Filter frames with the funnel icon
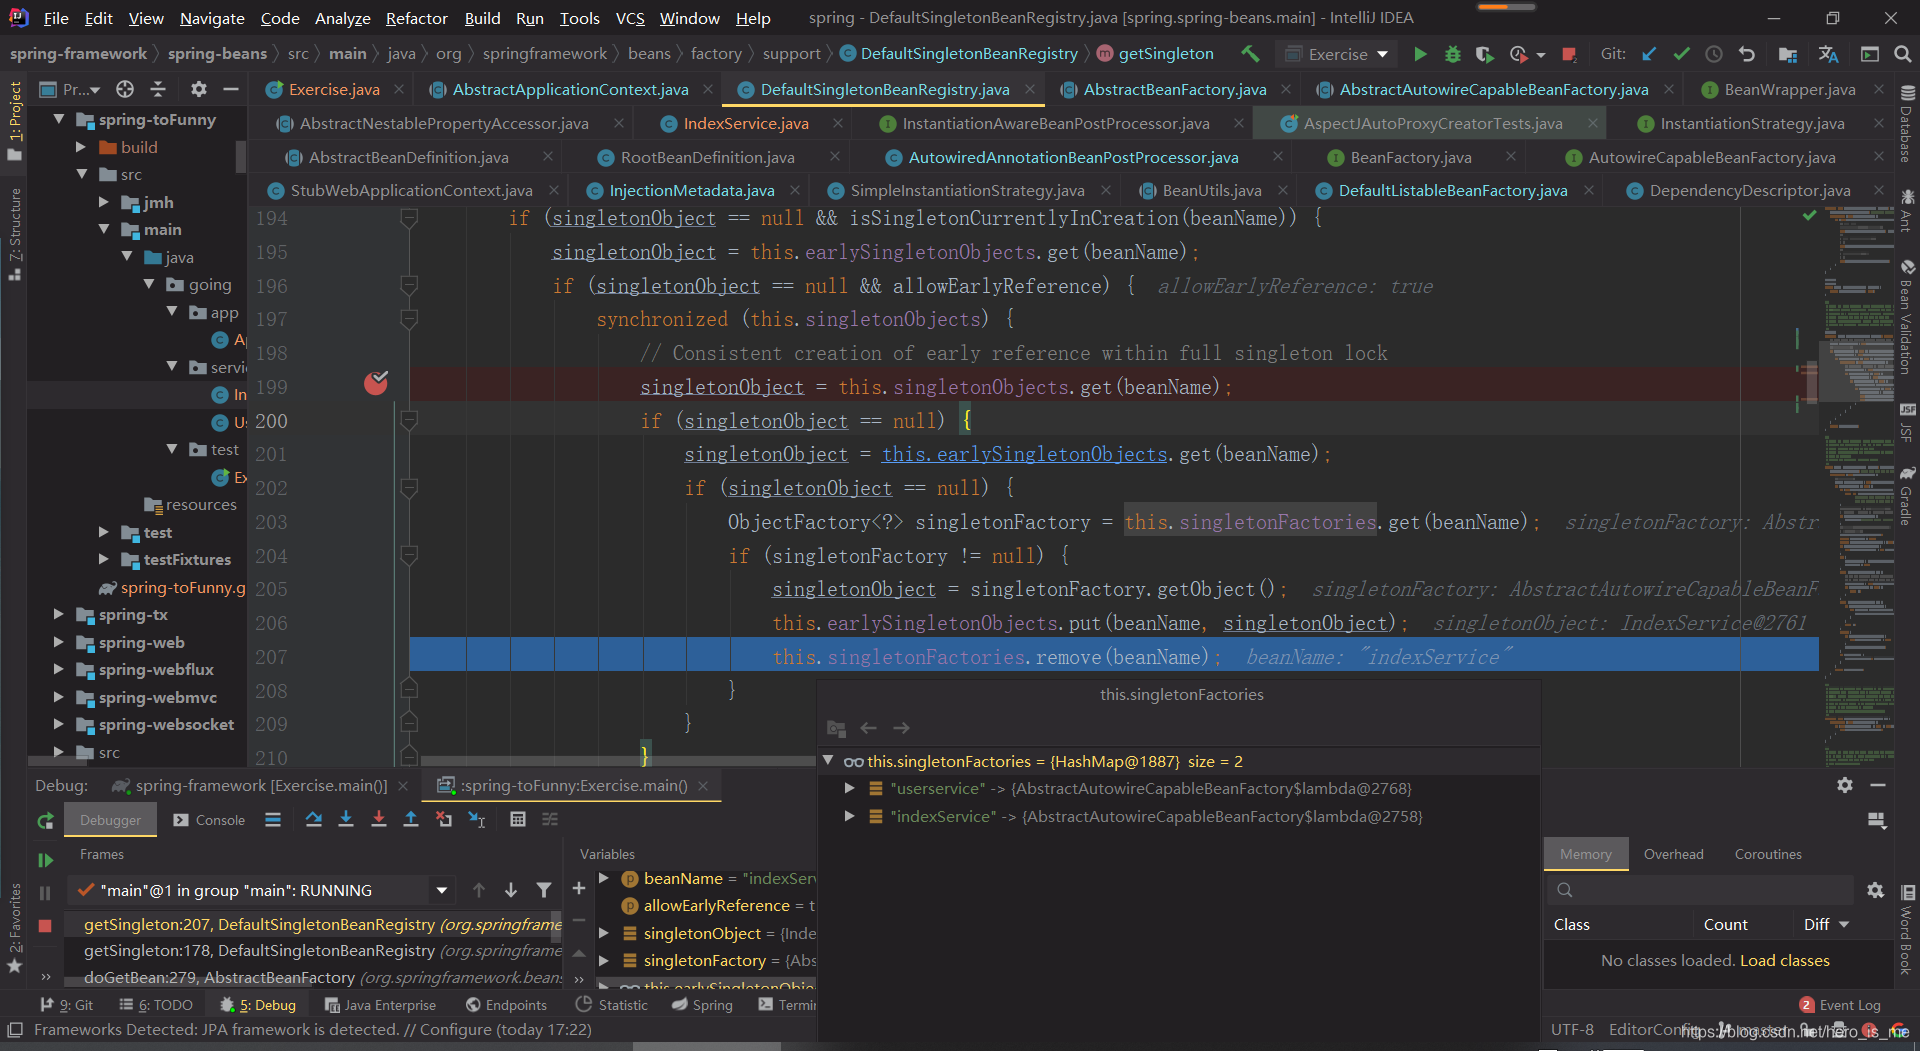 (543, 890)
